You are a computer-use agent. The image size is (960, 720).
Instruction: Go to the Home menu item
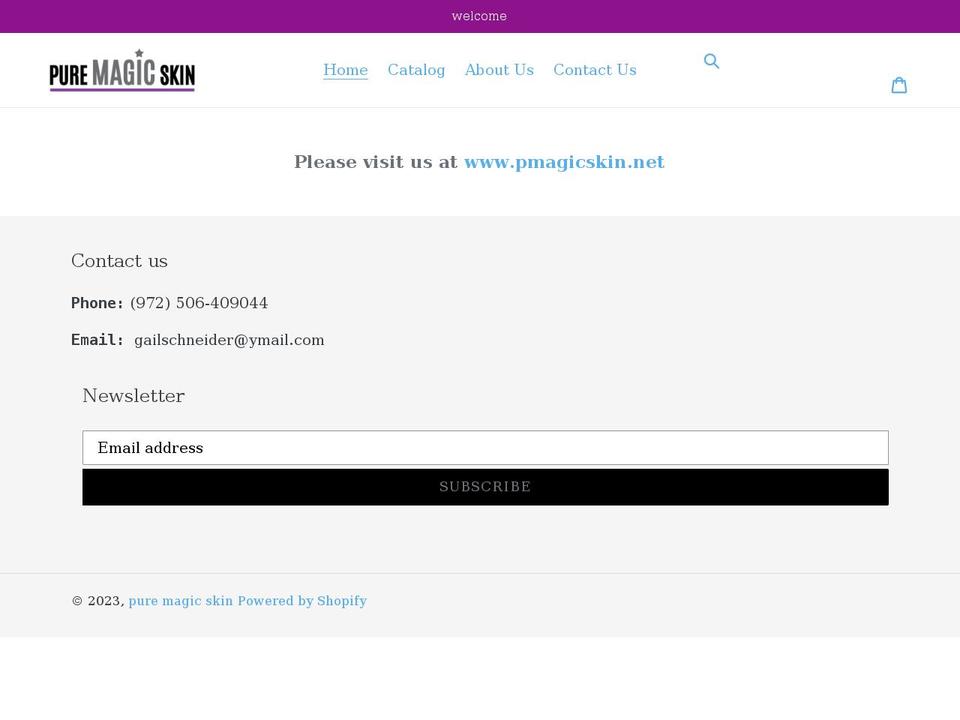(x=345, y=70)
